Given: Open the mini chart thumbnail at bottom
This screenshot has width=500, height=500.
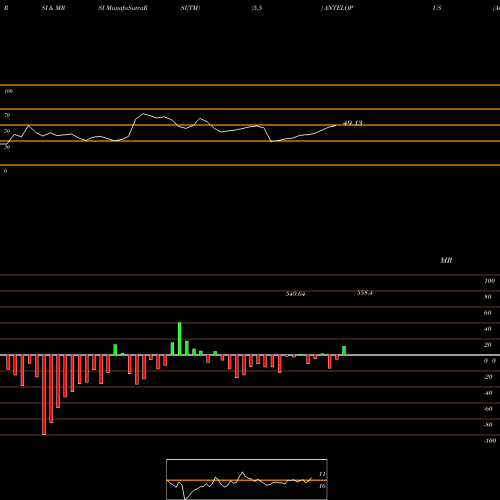Looking at the screenshot, I should click(247, 479).
